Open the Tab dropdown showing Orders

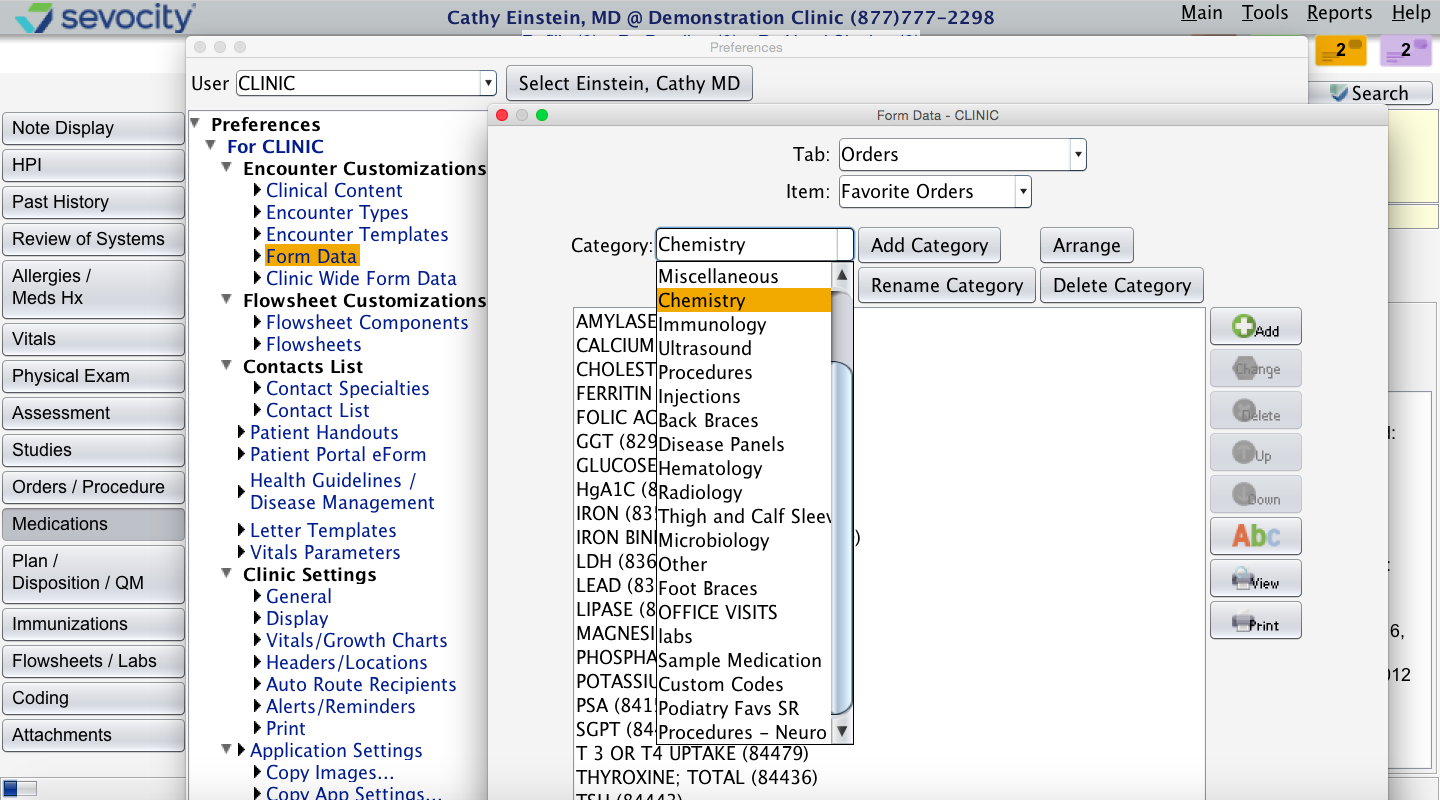[x=962, y=155]
